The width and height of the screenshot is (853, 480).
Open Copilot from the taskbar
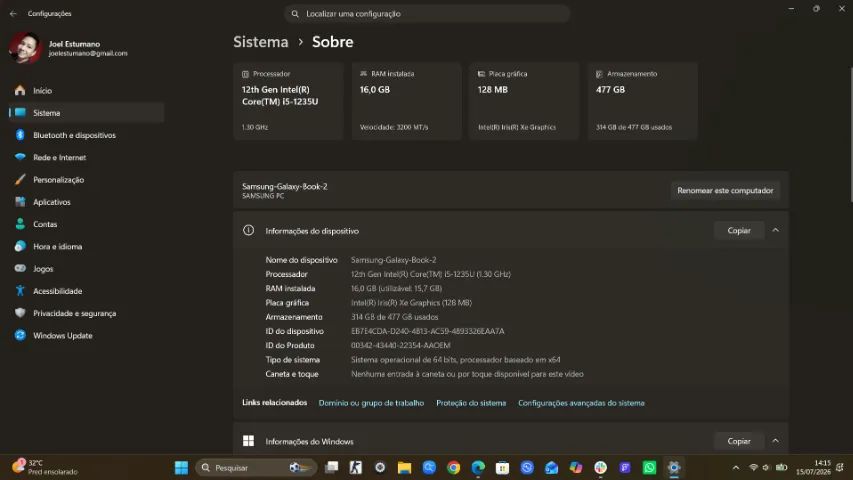pos(576,467)
